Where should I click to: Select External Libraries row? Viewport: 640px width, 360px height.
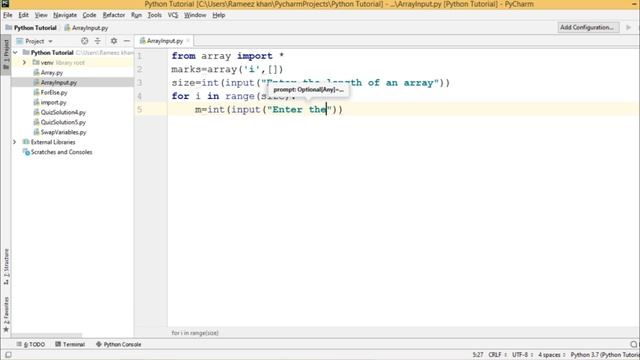coord(53,142)
